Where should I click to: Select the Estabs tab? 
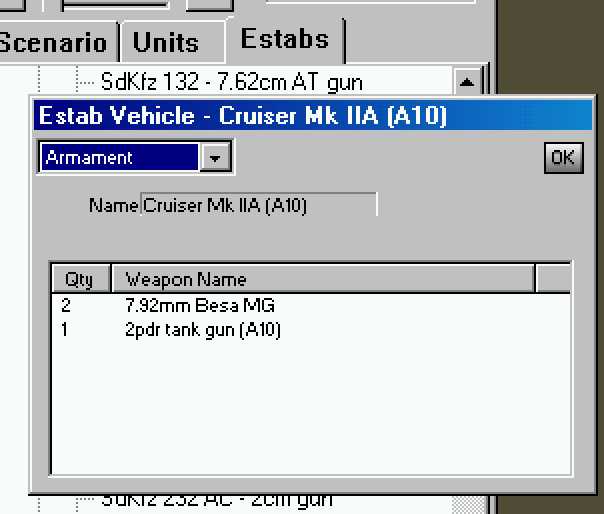click(285, 39)
